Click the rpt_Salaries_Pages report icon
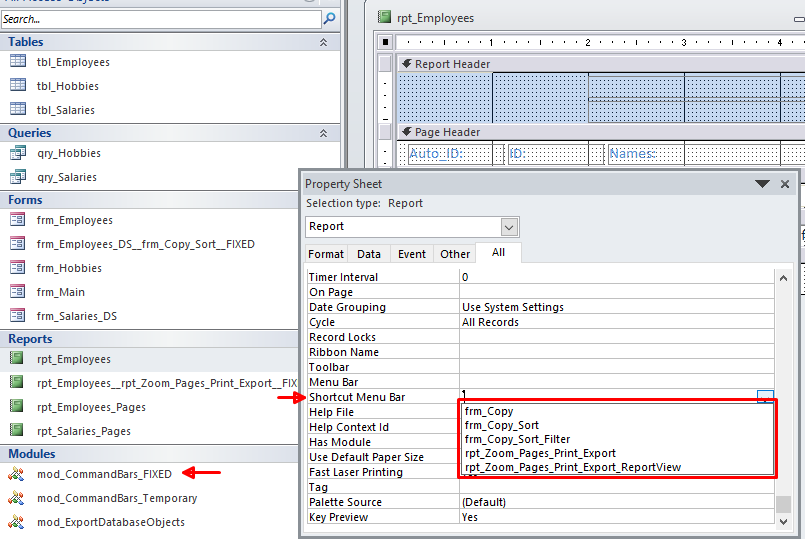Viewport: 805px width, 539px height. tap(17, 430)
